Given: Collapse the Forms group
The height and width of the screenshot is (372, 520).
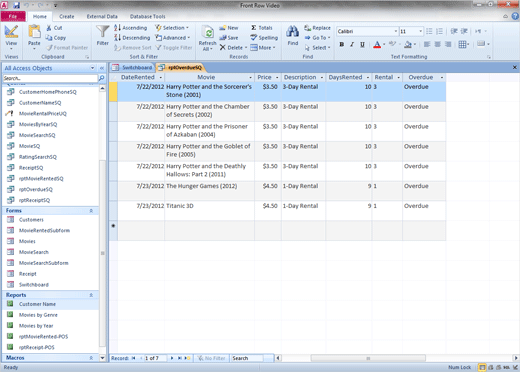Looking at the screenshot, I should (91, 211).
